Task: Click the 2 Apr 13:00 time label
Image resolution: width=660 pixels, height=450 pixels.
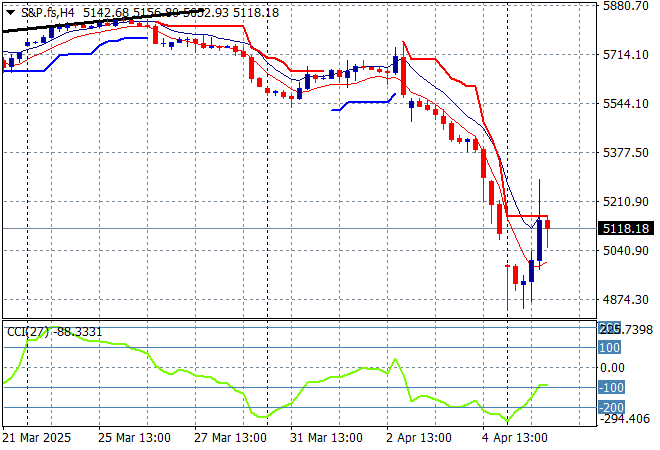Action: pos(419,438)
